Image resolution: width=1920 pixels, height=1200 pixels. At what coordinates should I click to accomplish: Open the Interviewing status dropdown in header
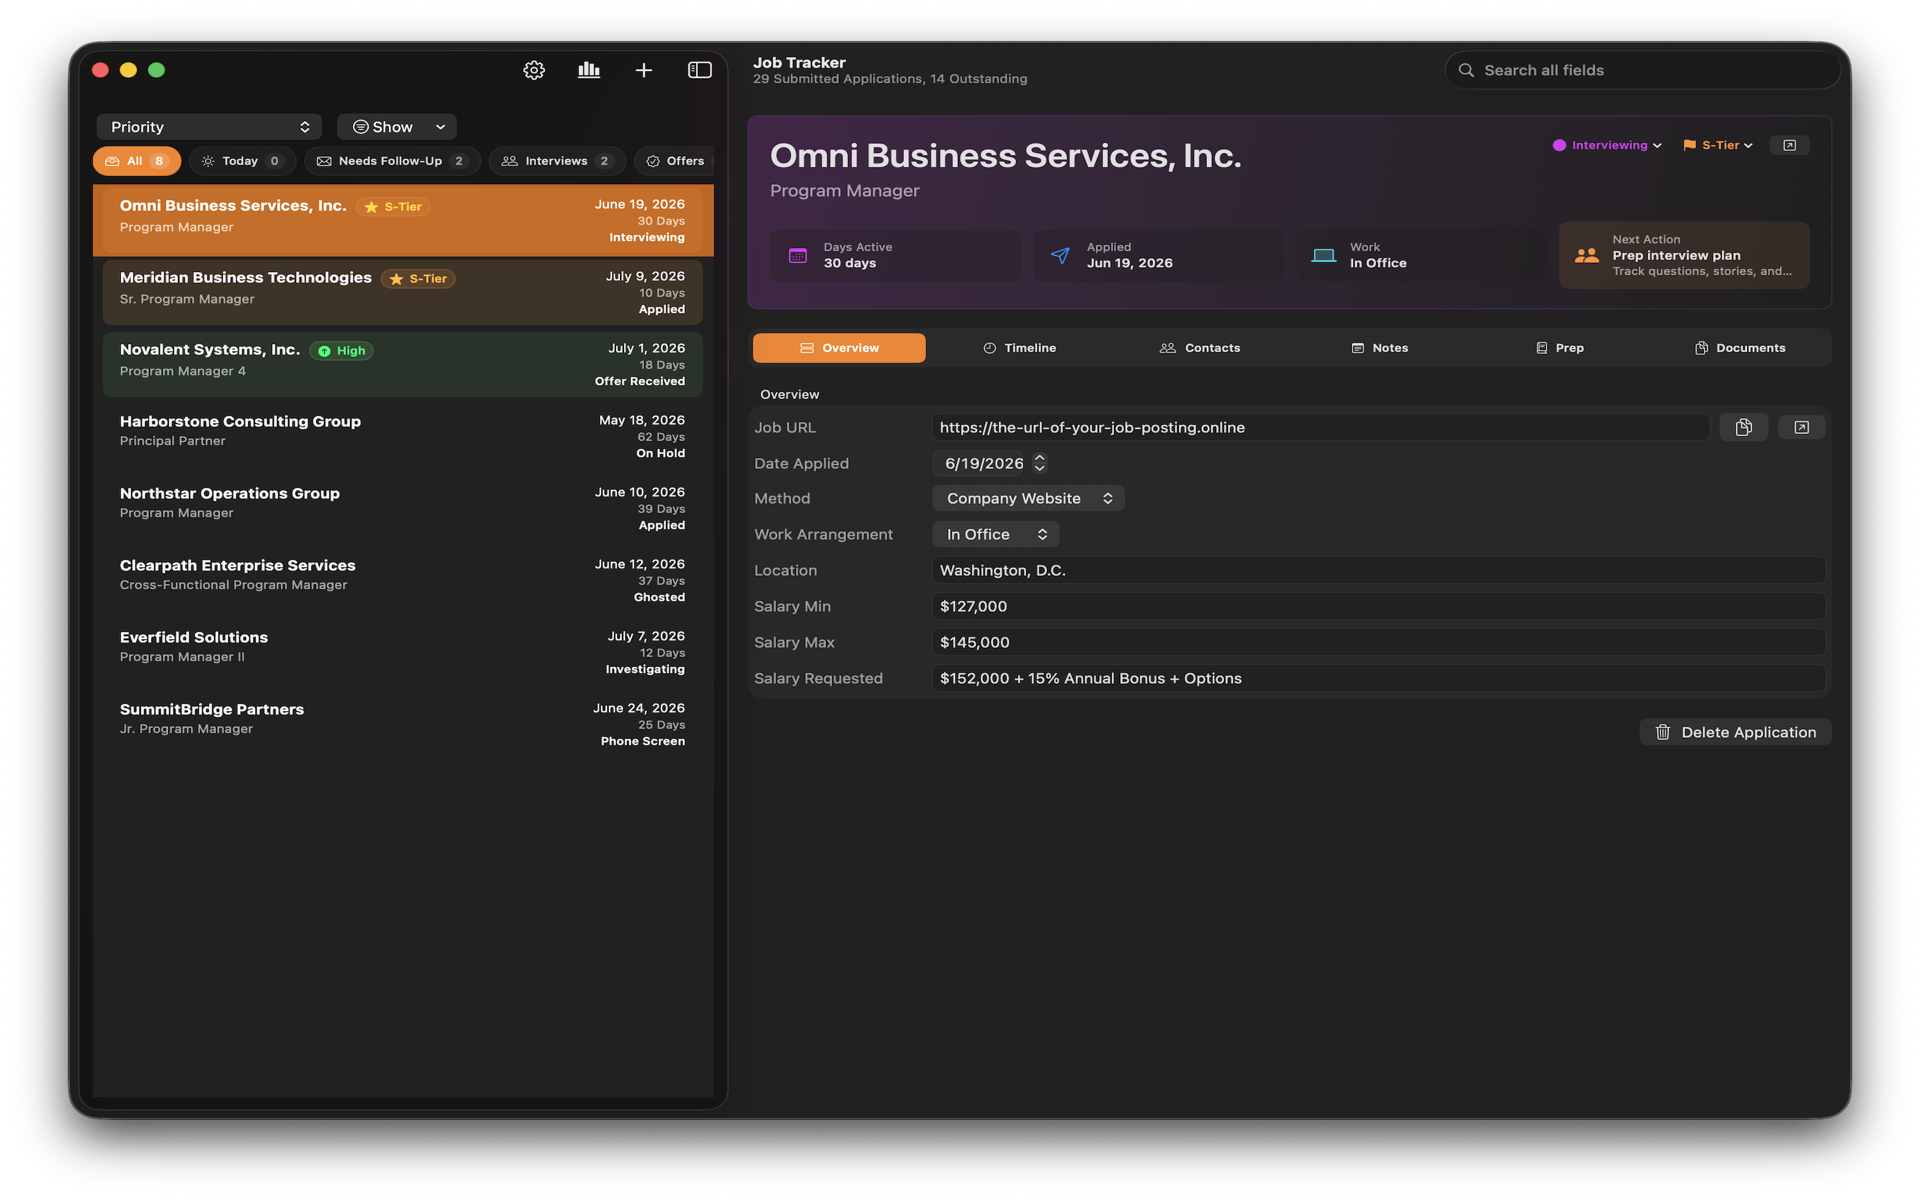pyautogui.click(x=1607, y=145)
